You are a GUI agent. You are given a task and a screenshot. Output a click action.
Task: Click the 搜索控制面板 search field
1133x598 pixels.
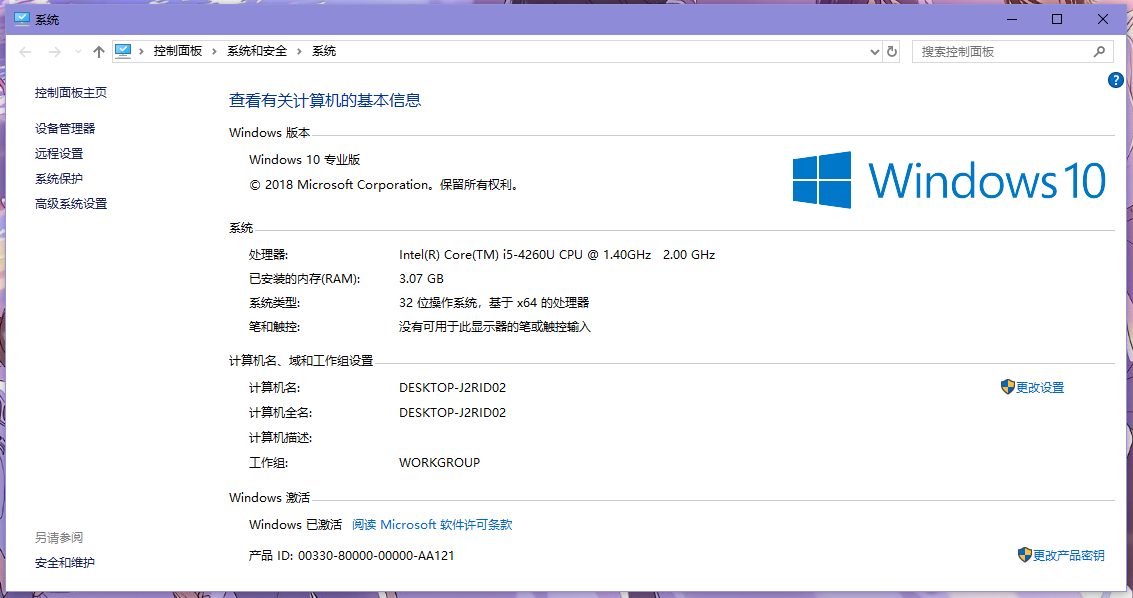(1000, 51)
